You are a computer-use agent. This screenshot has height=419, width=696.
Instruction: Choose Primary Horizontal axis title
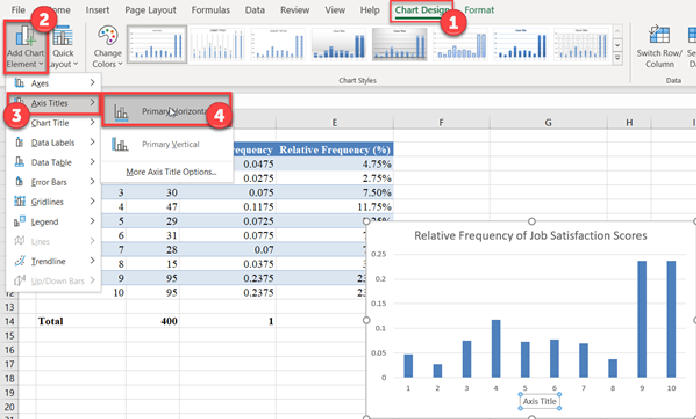coord(167,111)
